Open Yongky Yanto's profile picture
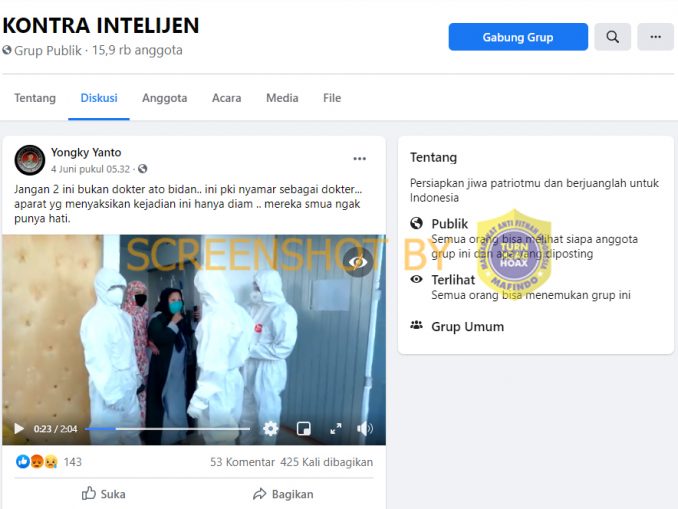 tap(29, 160)
